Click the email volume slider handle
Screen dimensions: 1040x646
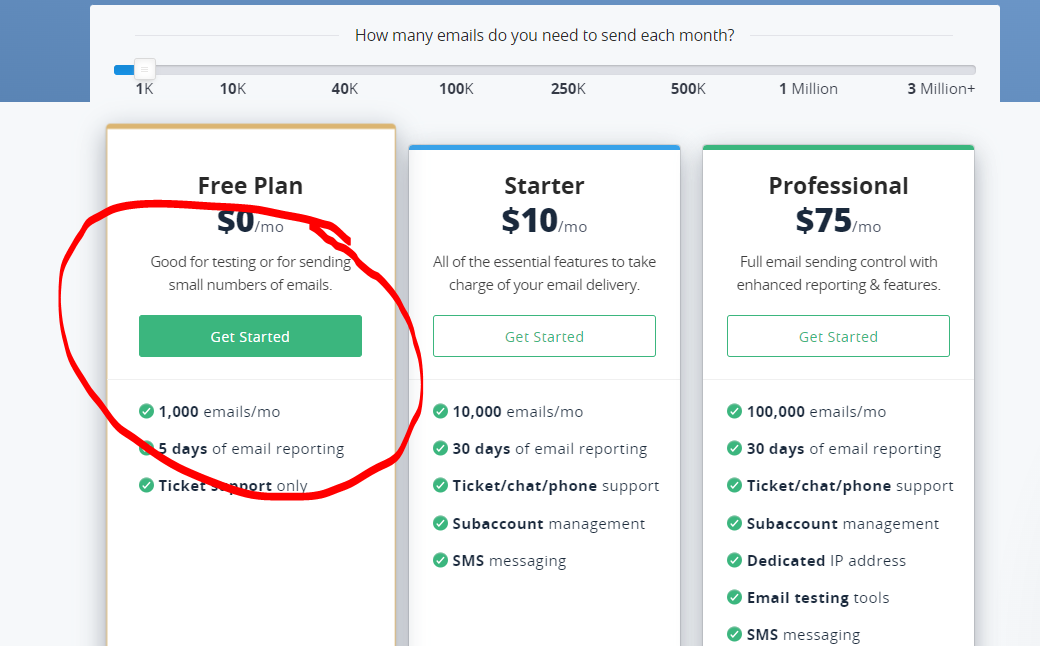pos(145,70)
